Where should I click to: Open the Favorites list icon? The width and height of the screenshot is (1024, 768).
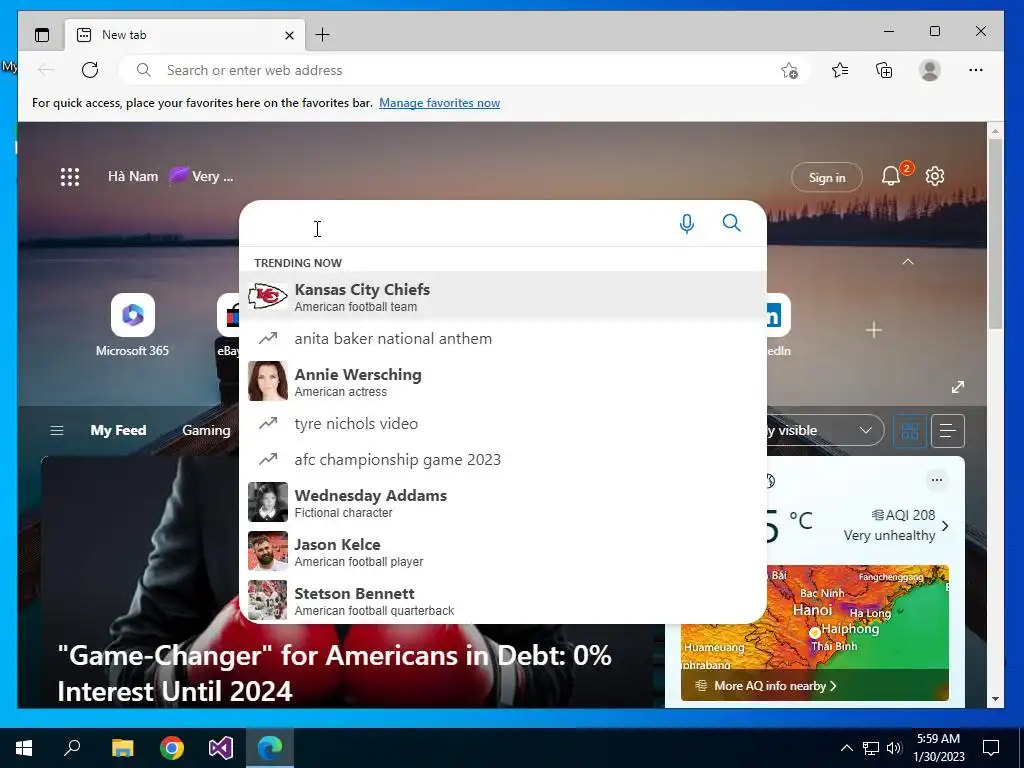pos(840,70)
